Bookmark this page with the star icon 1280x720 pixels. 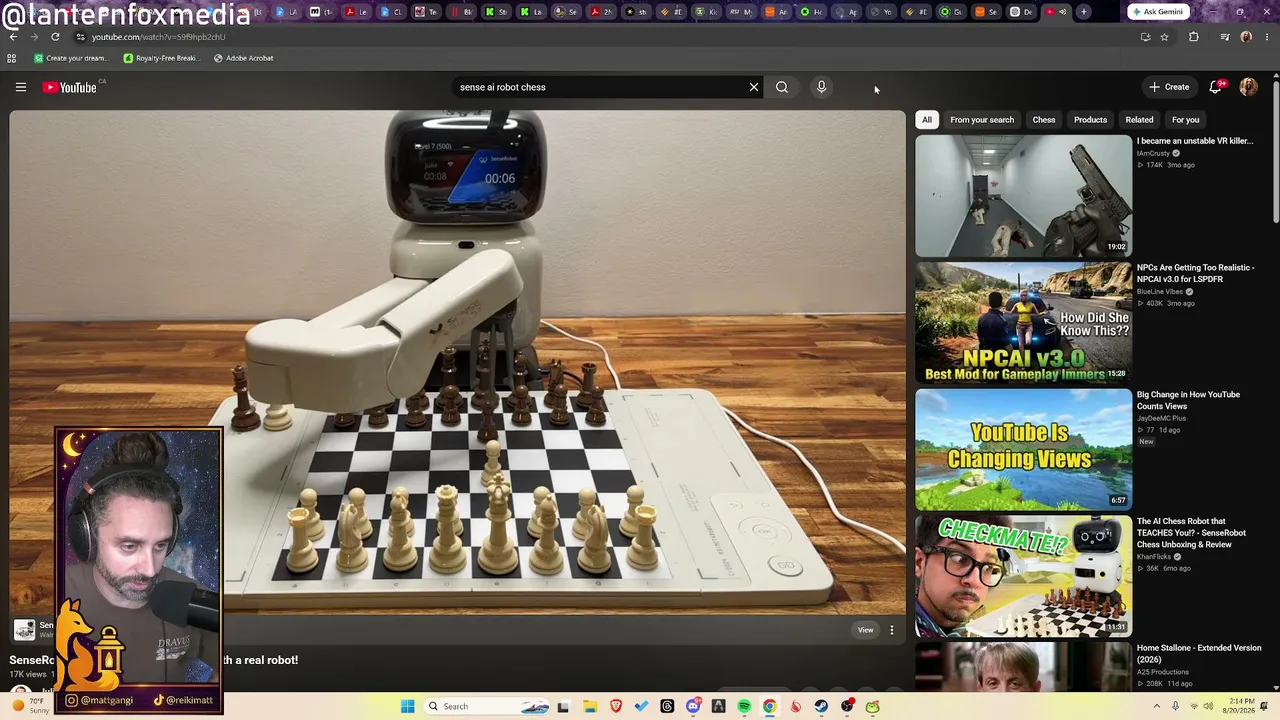coord(1164,37)
